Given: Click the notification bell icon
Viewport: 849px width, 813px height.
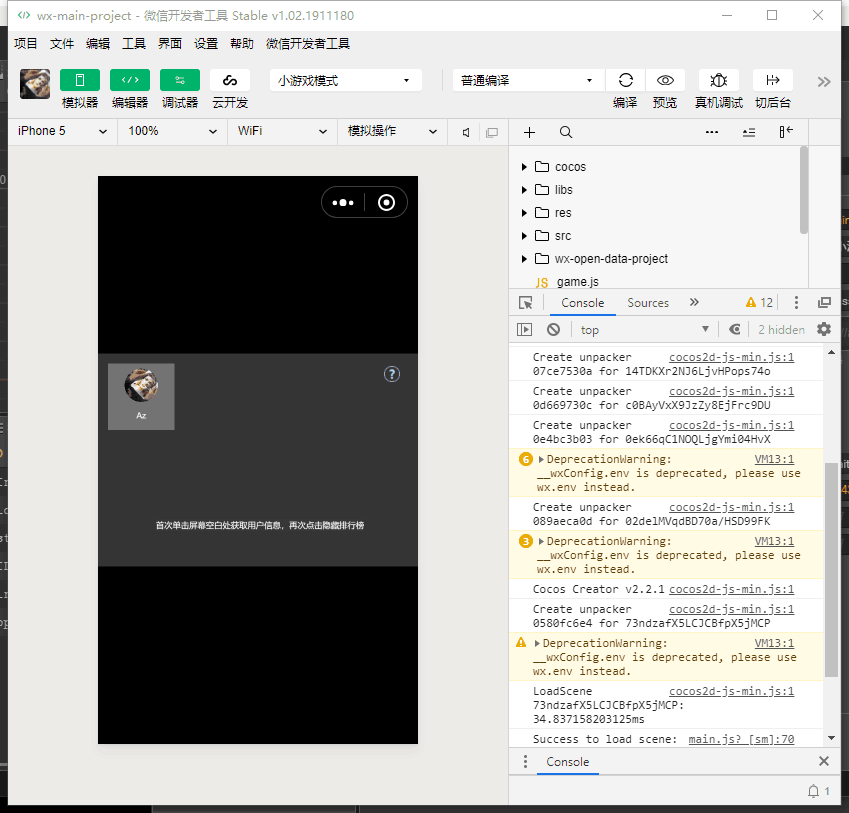Looking at the screenshot, I should [x=813, y=791].
